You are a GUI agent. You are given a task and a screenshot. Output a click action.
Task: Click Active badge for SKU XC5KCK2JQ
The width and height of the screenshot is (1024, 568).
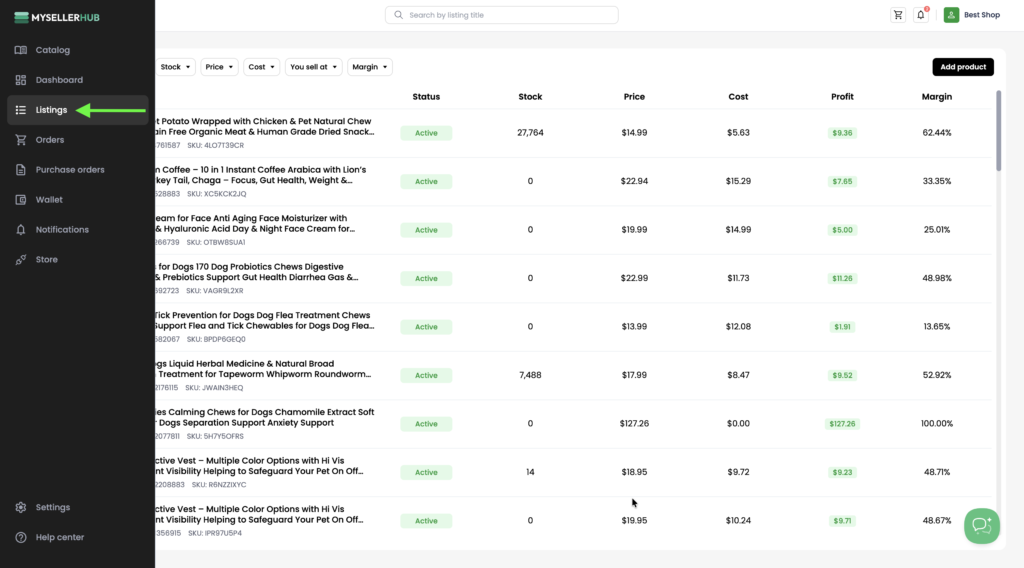(x=426, y=181)
